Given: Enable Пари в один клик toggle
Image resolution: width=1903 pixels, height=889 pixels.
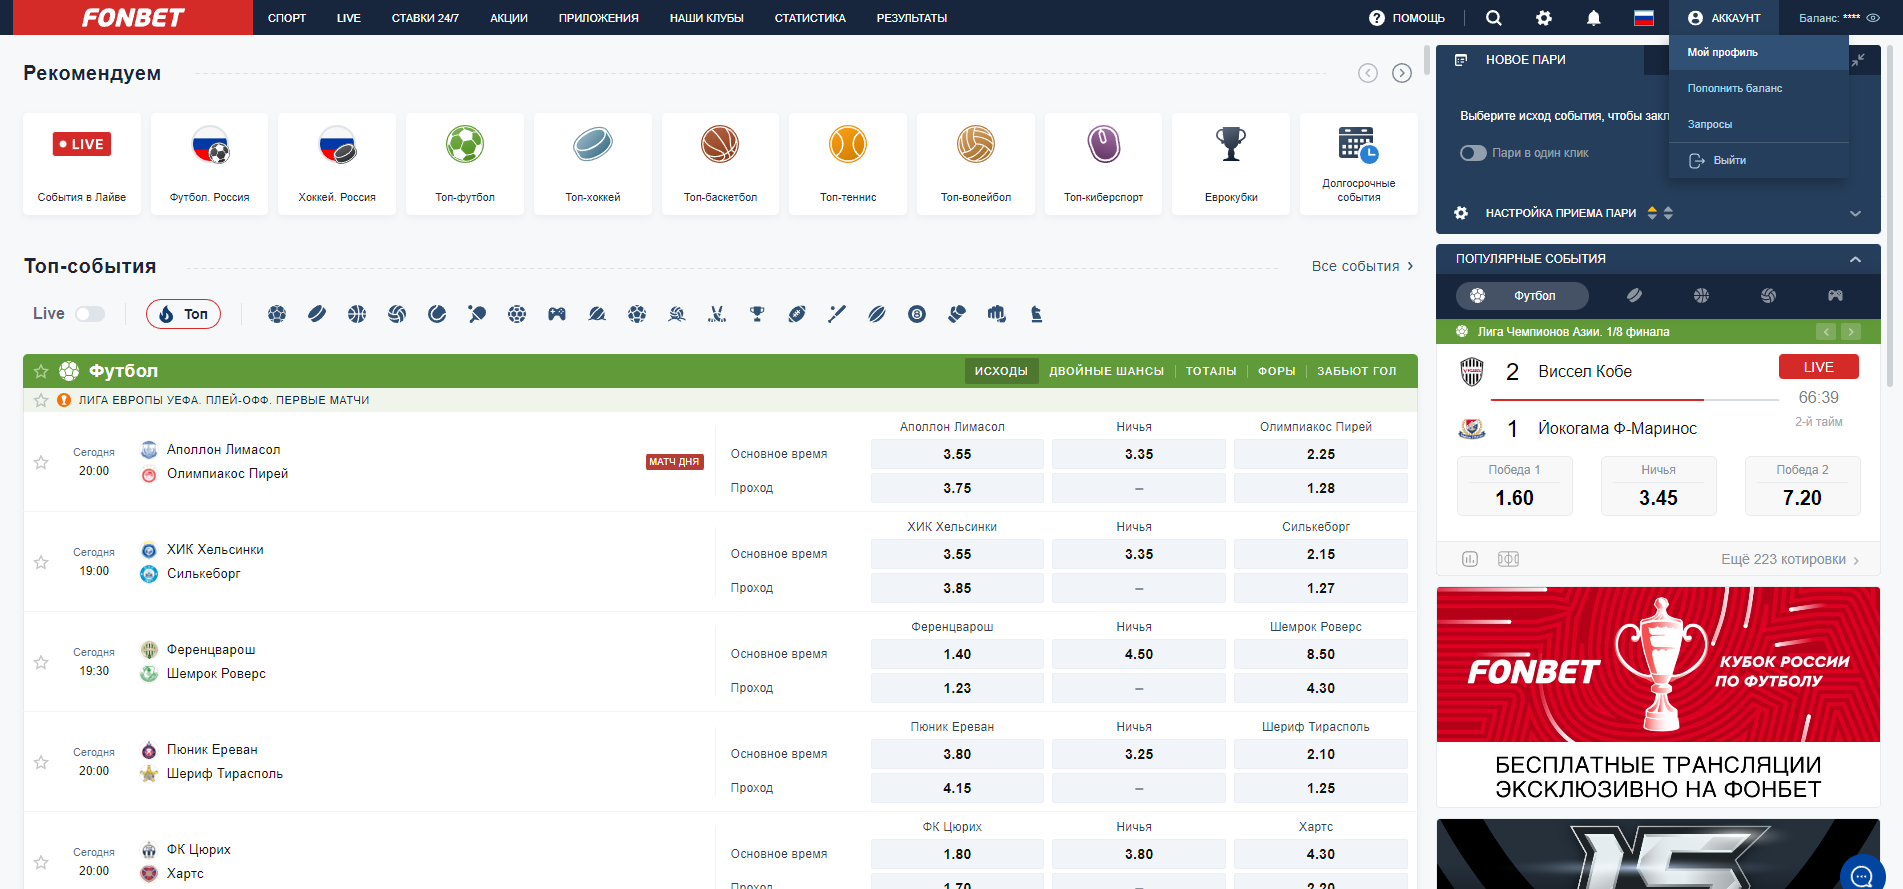Looking at the screenshot, I should coord(1473,153).
